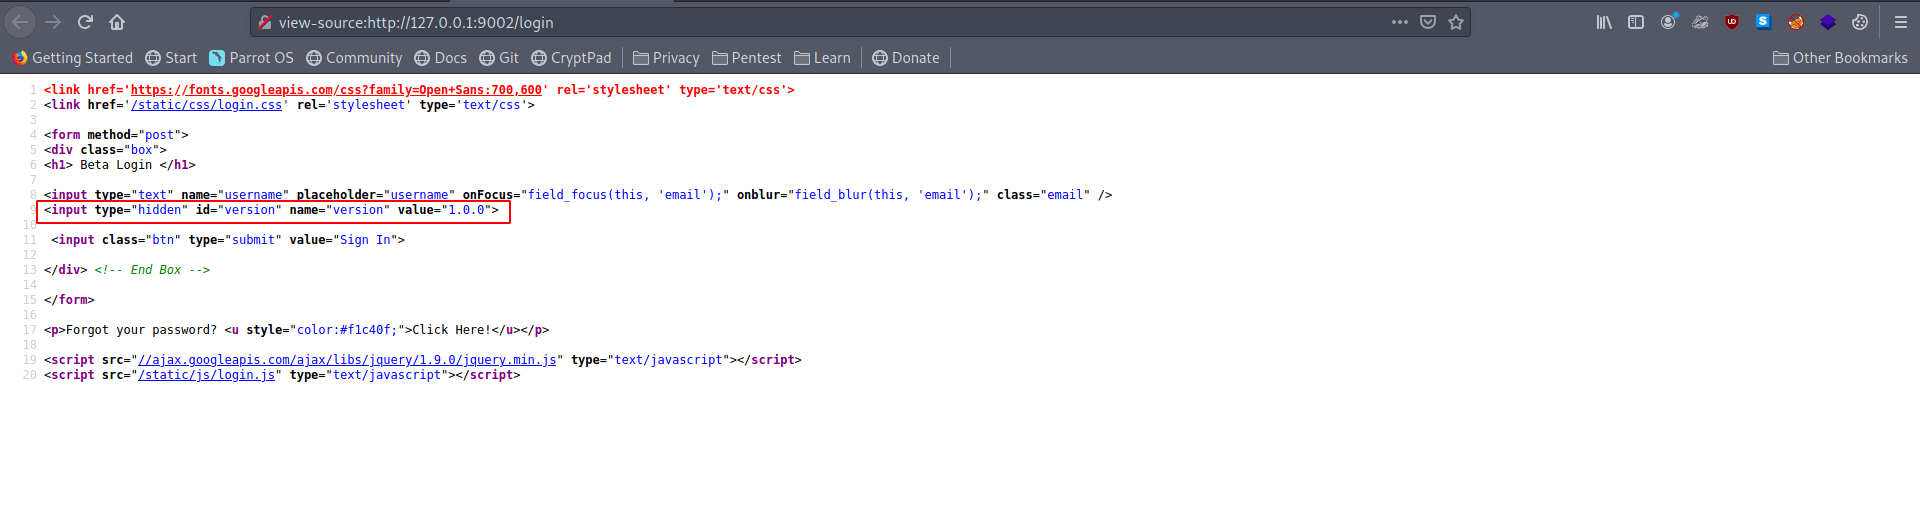Open the blue S extension
Image resolution: width=1920 pixels, height=526 pixels.
(1763, 21)
